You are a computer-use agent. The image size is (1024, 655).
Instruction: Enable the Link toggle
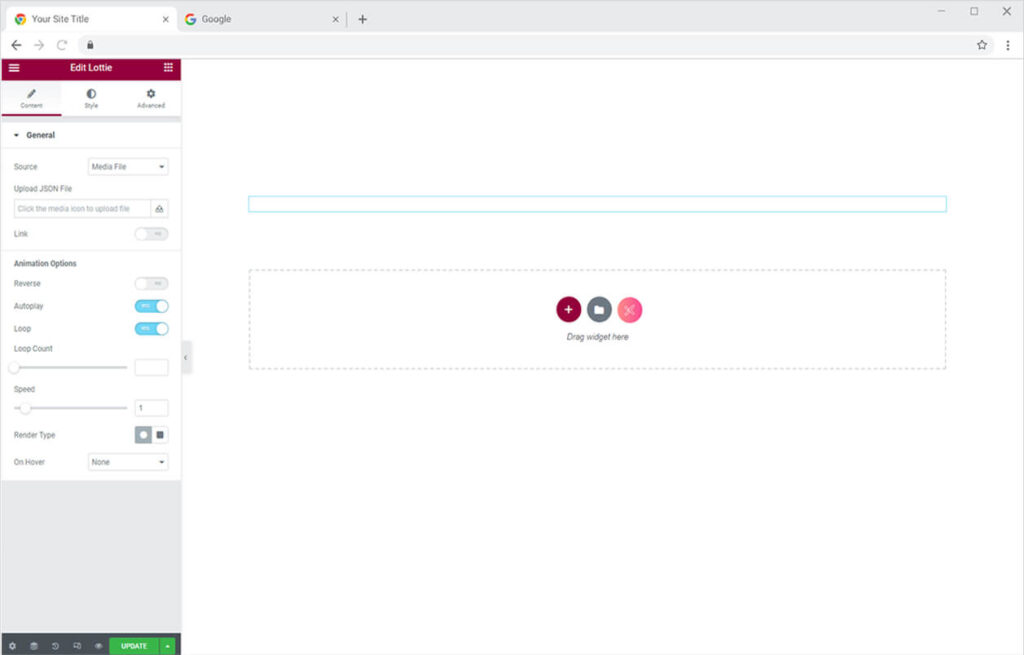[x=151, y=234]
